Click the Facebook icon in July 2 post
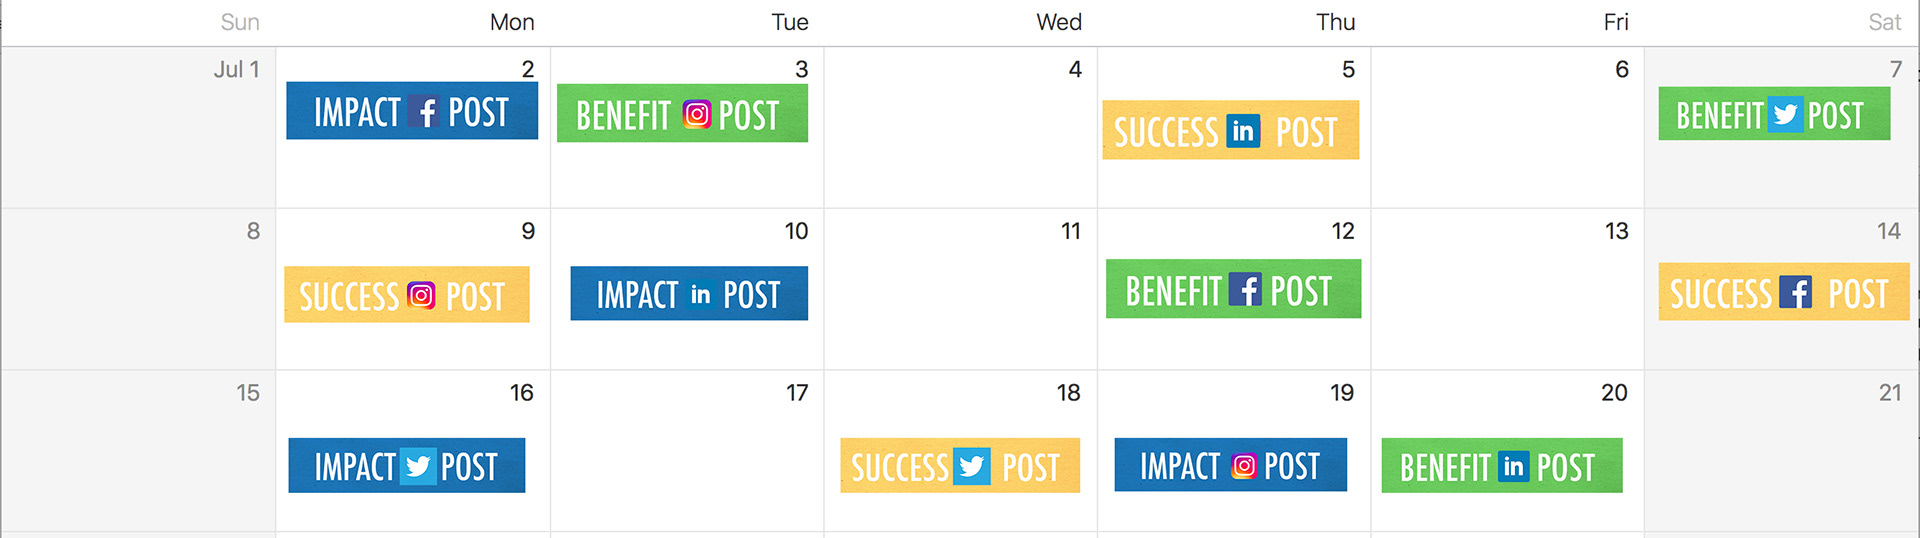This screenshot has height=538, width=1920. point(426,112)
